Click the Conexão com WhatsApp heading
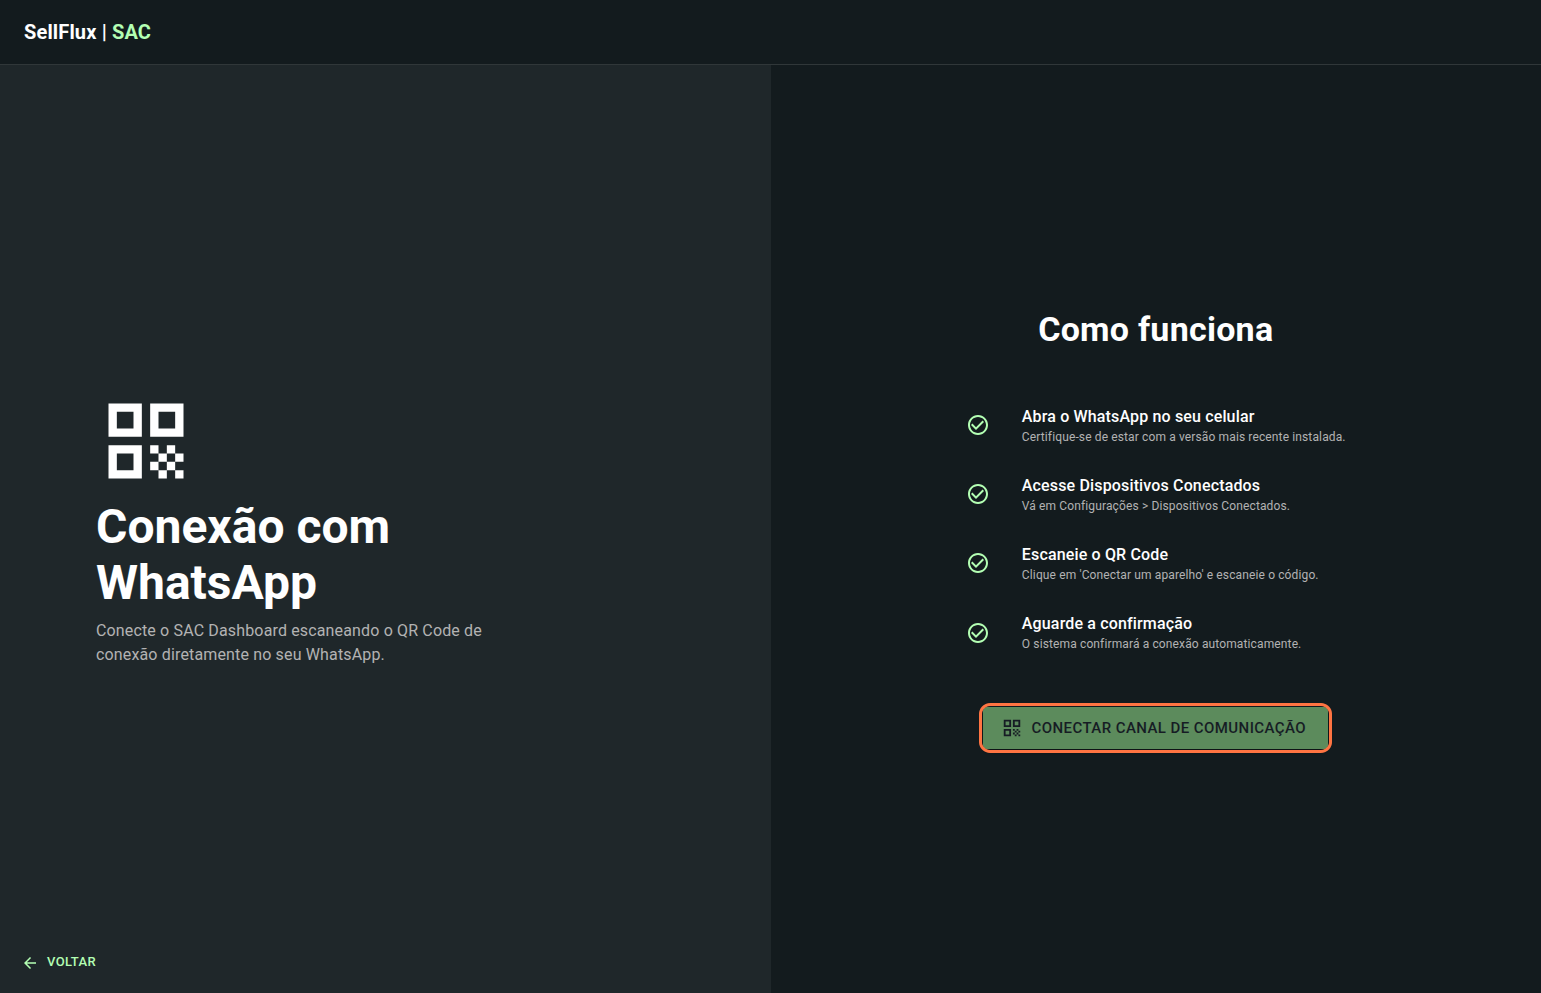 (243, 554)
